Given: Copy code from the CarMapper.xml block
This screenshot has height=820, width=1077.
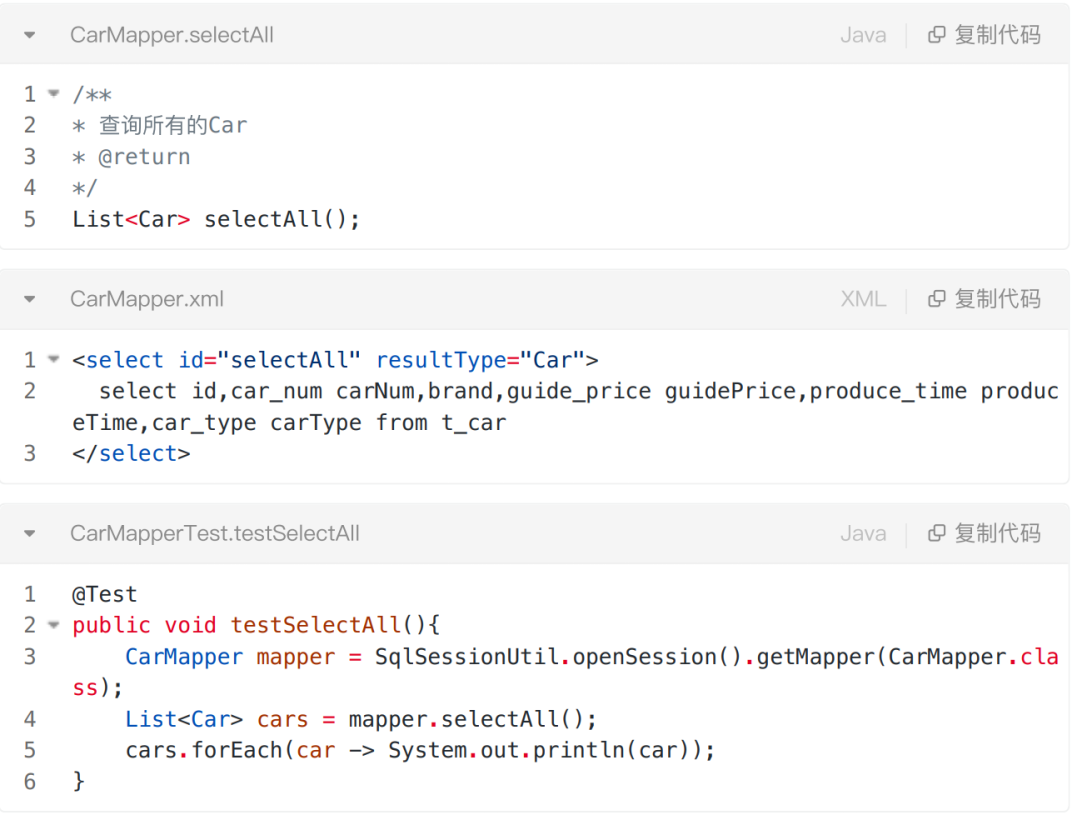Looking at the screenshot, I should tap(985, 299).
